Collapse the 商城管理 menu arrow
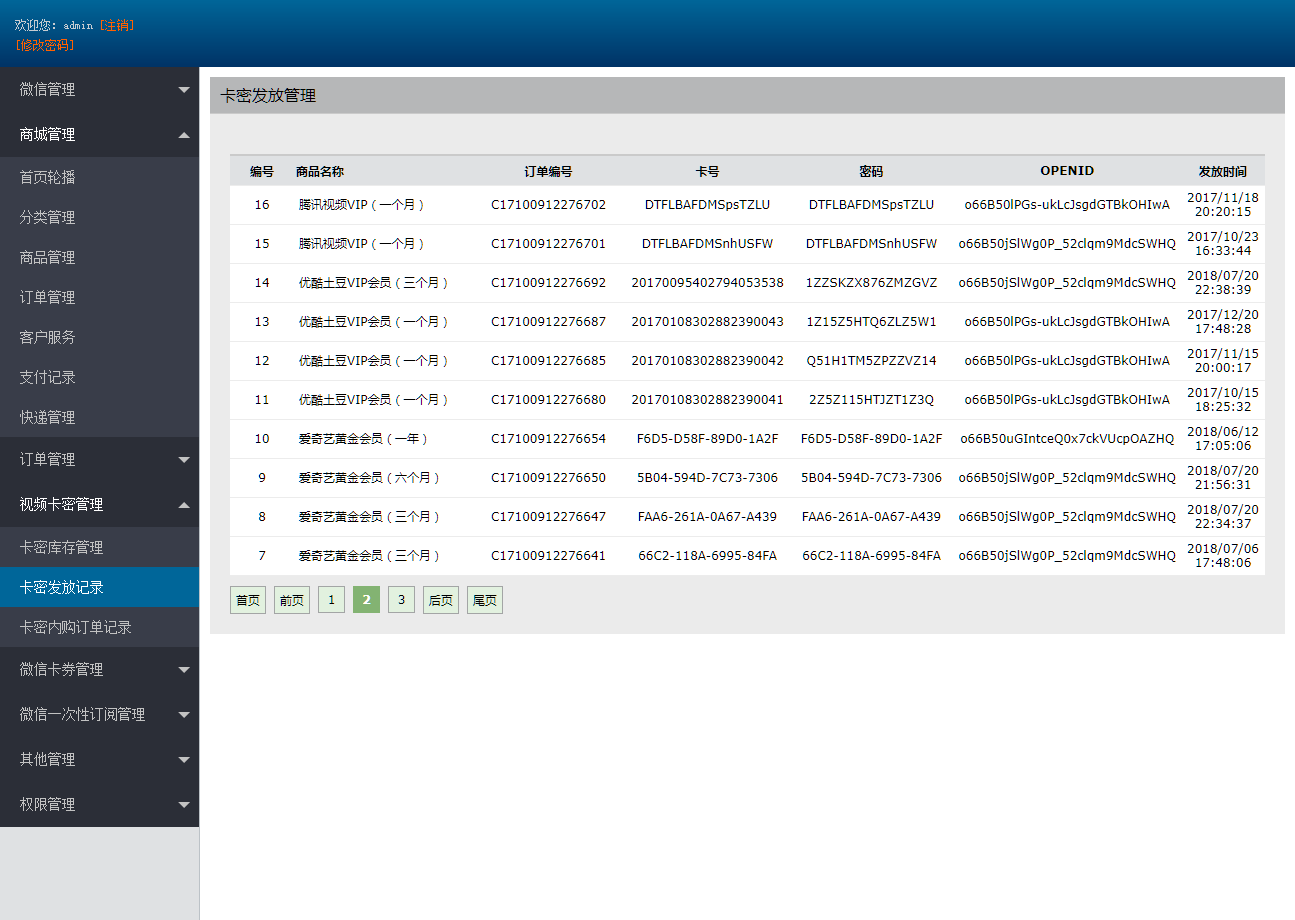 tap(184, 135)
